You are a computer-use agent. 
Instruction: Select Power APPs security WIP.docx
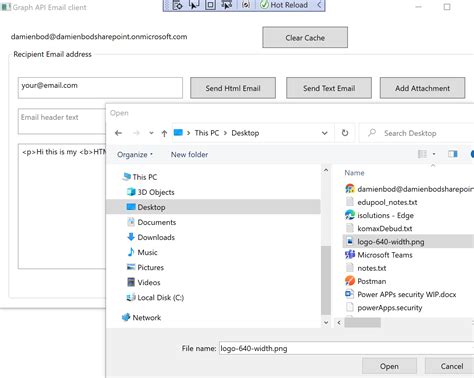point(400,294)
